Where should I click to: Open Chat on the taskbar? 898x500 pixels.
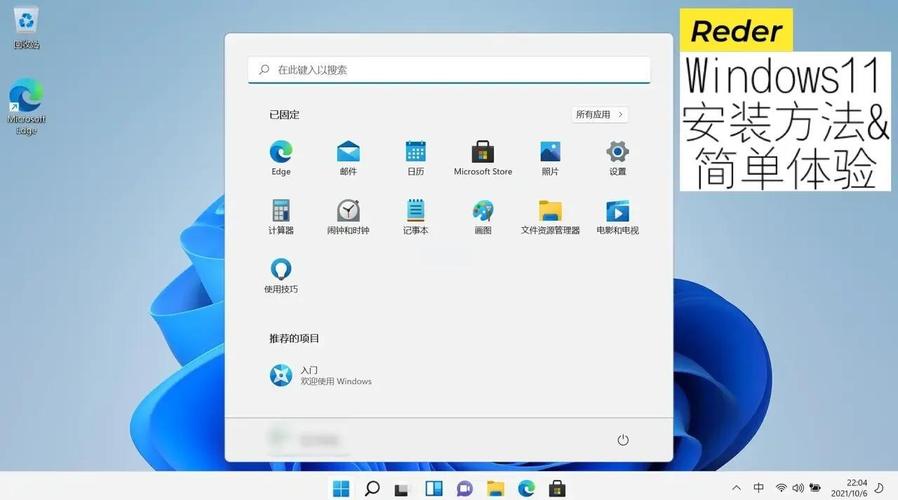click(x=464, y=489)
